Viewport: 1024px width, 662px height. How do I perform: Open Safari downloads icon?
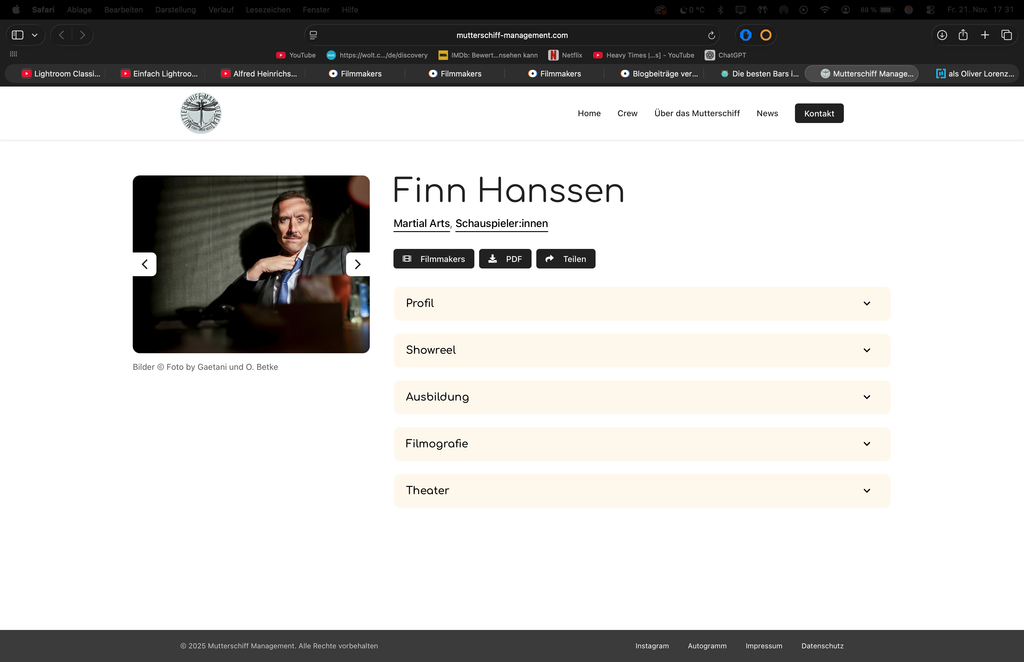tap(942, 35)
